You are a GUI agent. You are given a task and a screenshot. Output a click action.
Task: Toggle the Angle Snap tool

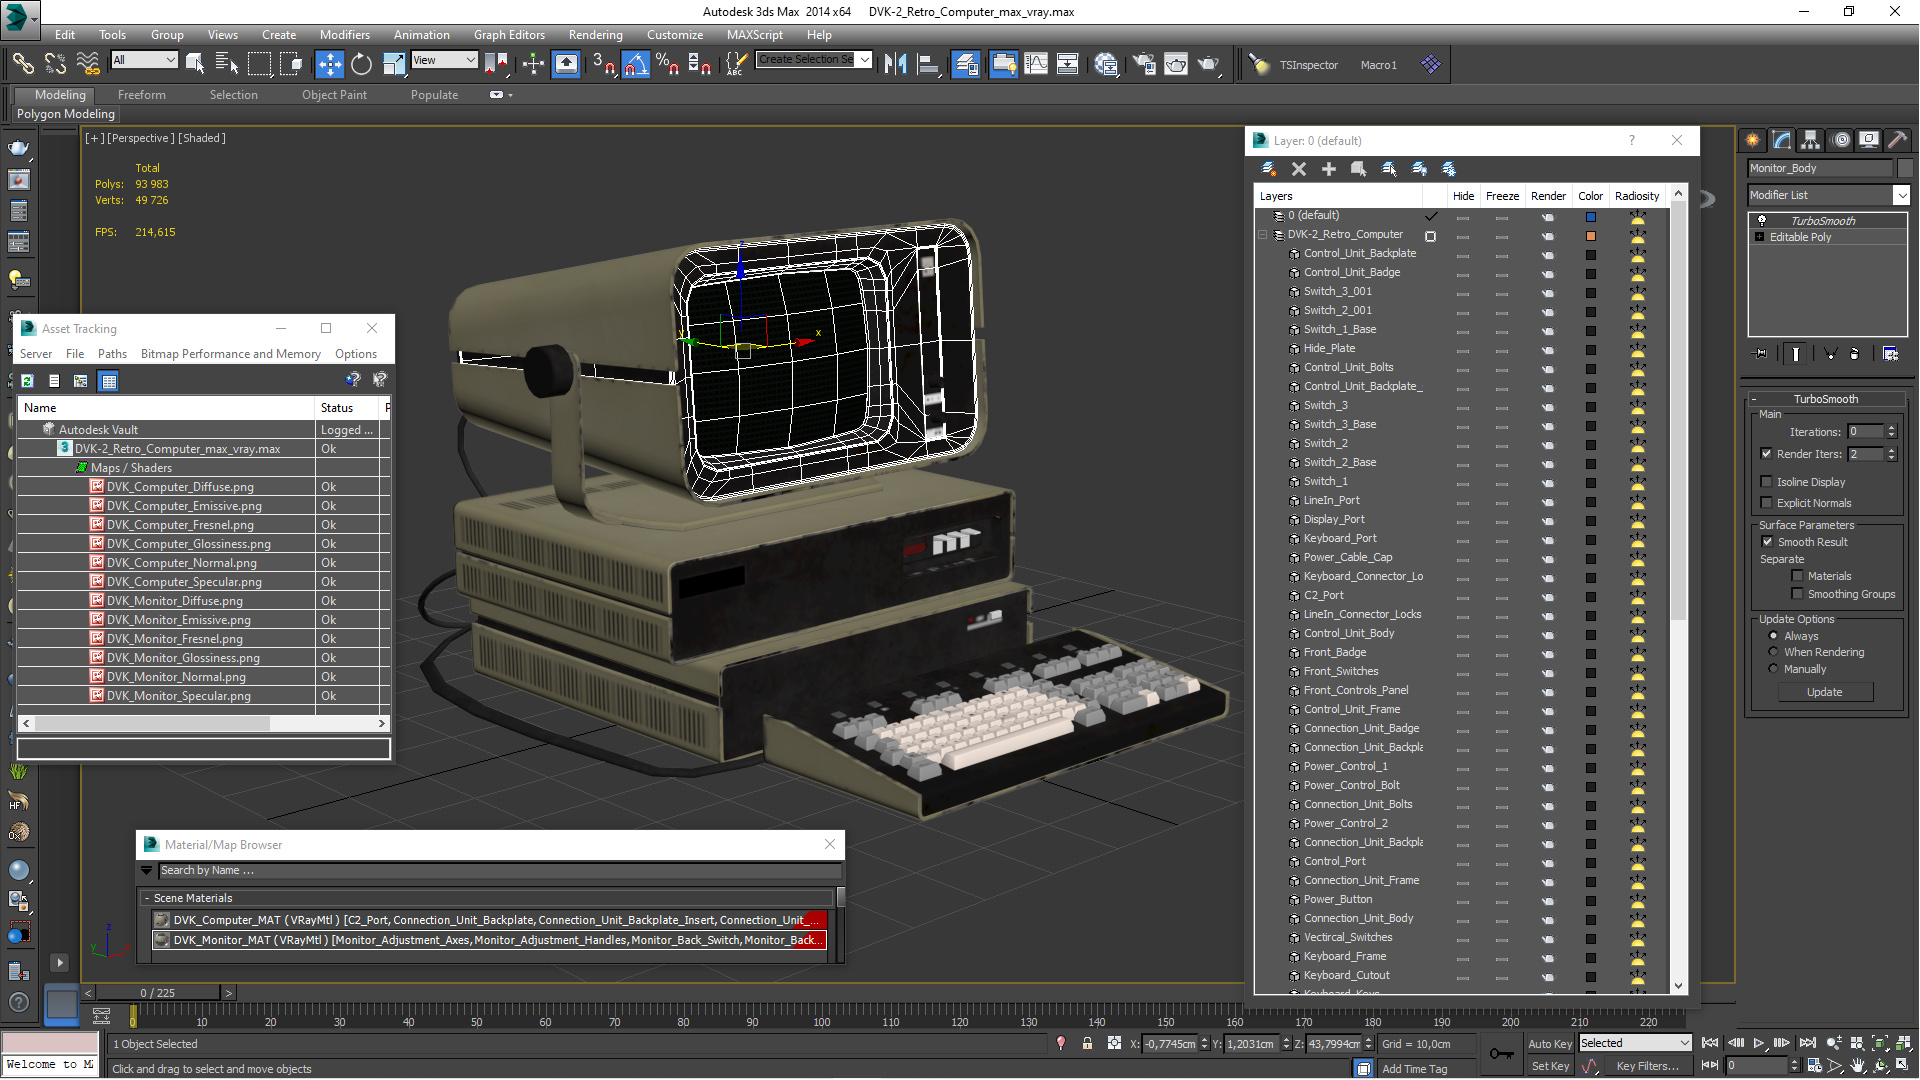(x=635, y=64)
